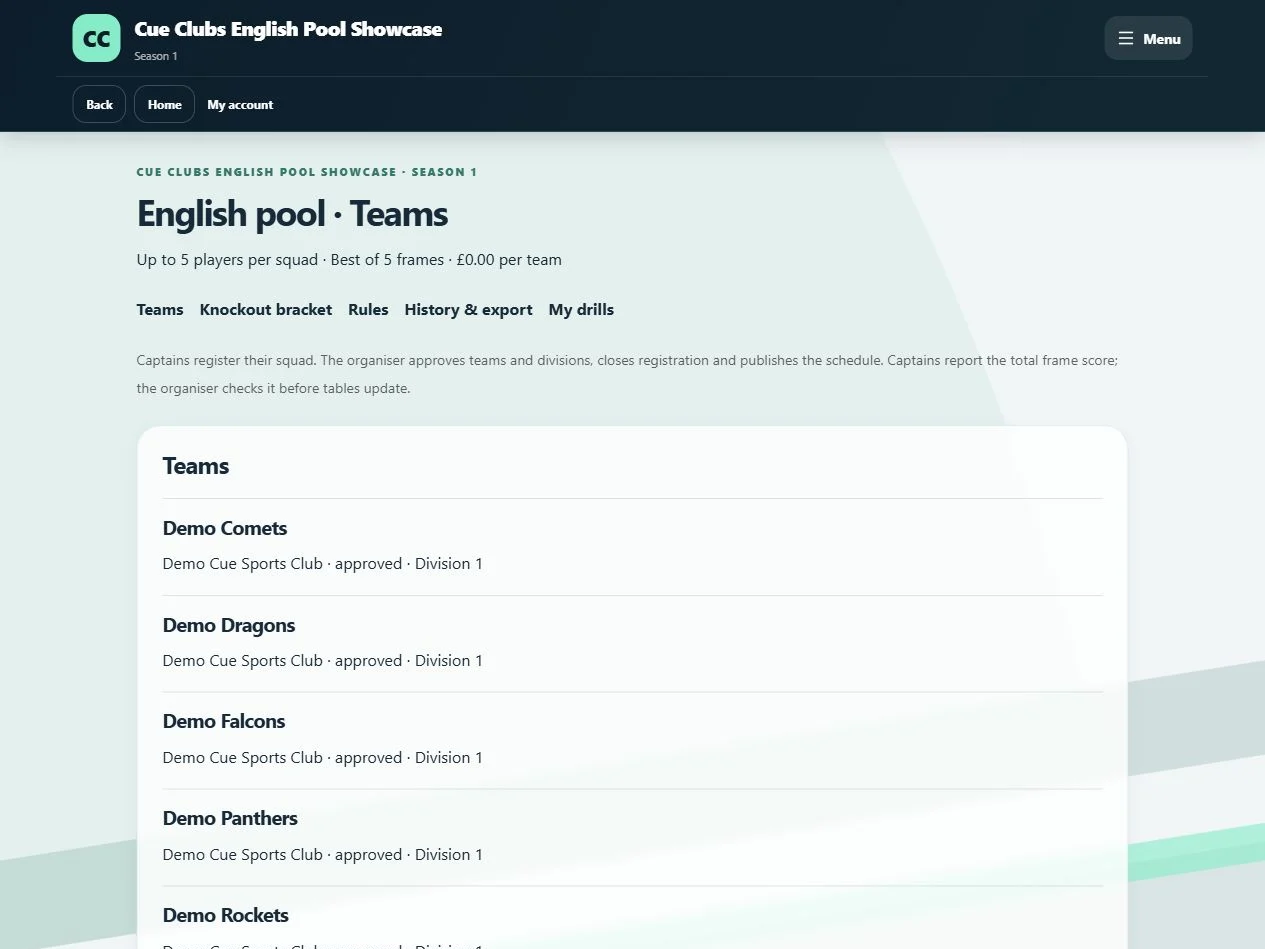Open the History & export tab
1265x949 pixels.
pos(468,310)
